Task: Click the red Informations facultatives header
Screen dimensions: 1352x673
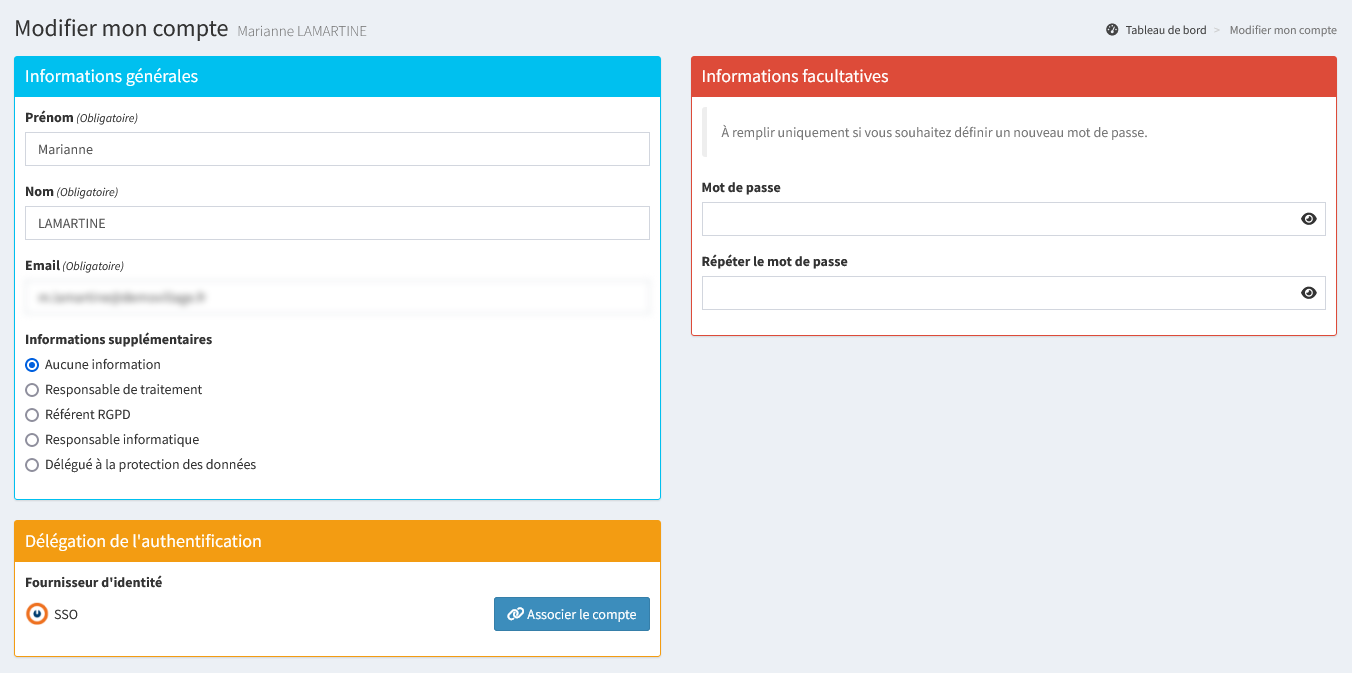Action: 1013,76
